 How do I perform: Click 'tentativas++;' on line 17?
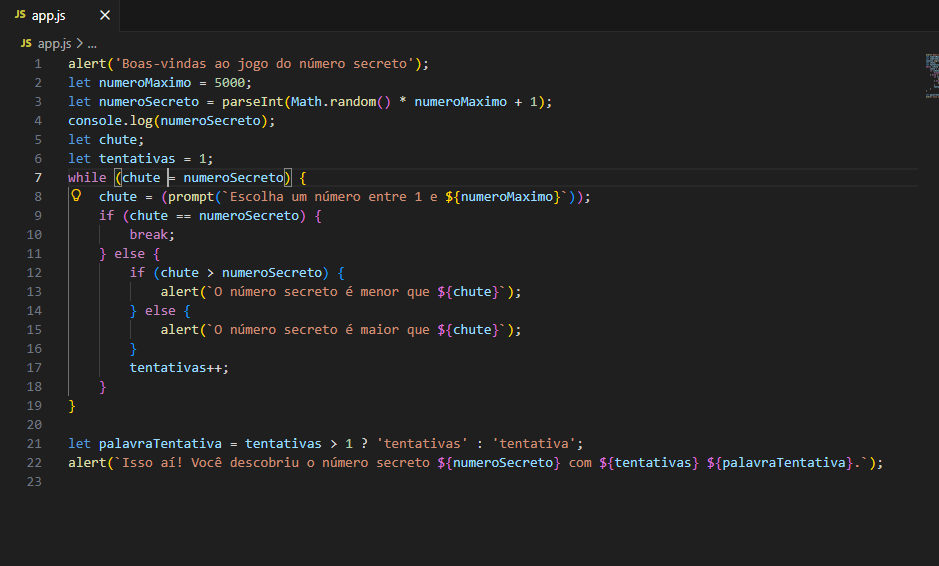(x=179, y=368)
